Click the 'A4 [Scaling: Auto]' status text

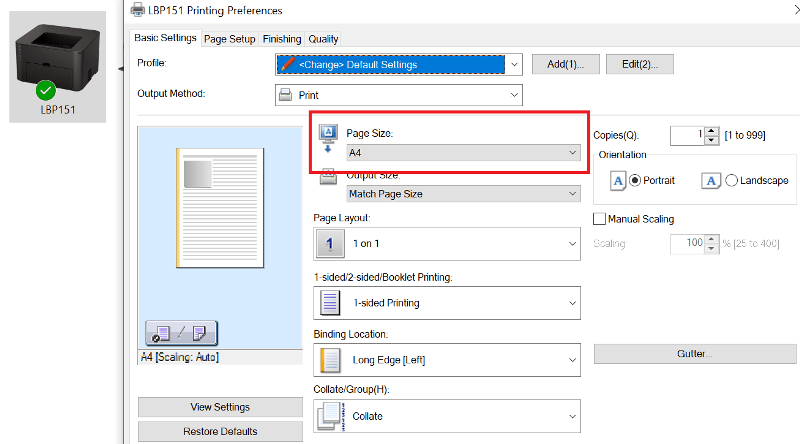pyautogui.click(x=180, y=357)
